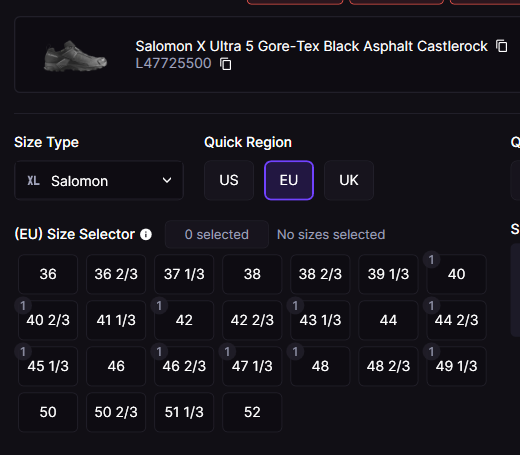The image size is (520, 455).
Task: Select size 50 2/3
Action: point(116,412)
